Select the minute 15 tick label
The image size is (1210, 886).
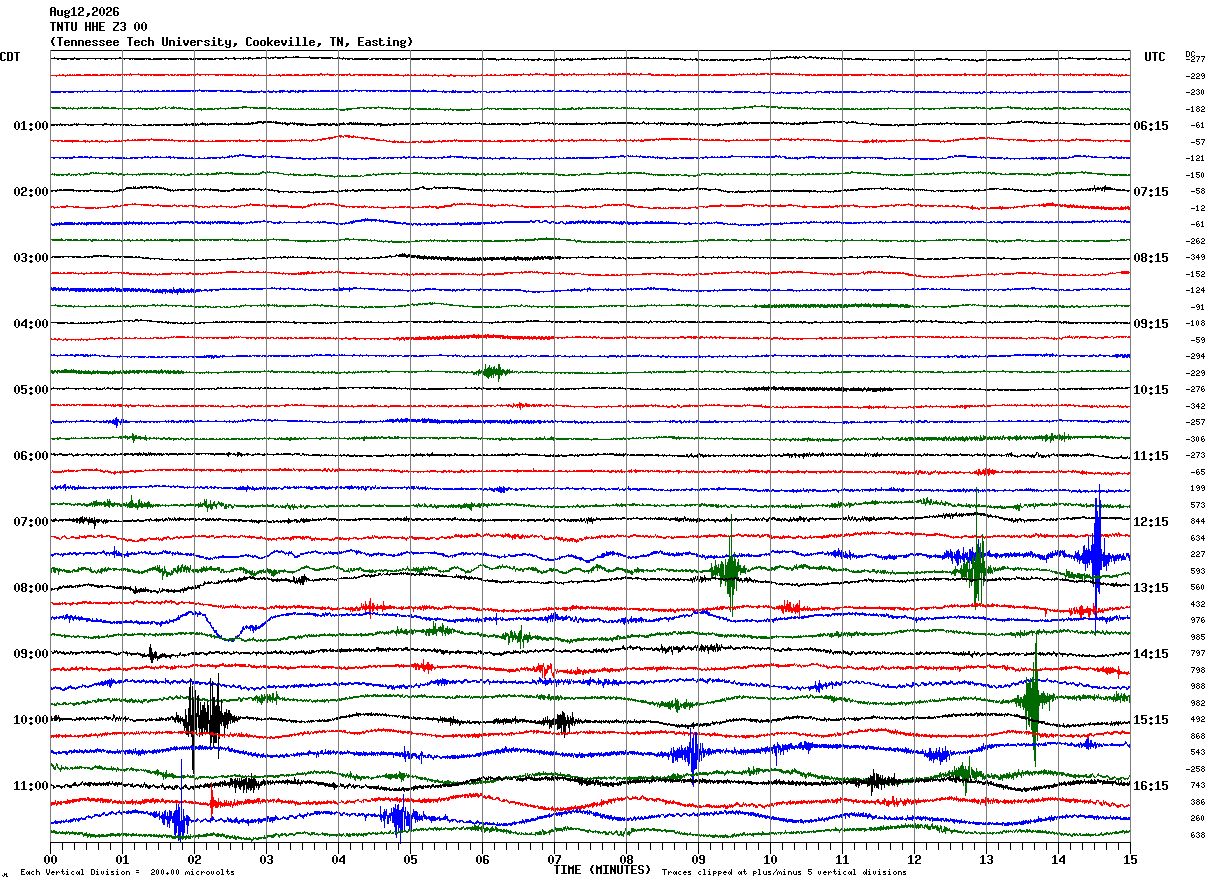(1129, 859)
